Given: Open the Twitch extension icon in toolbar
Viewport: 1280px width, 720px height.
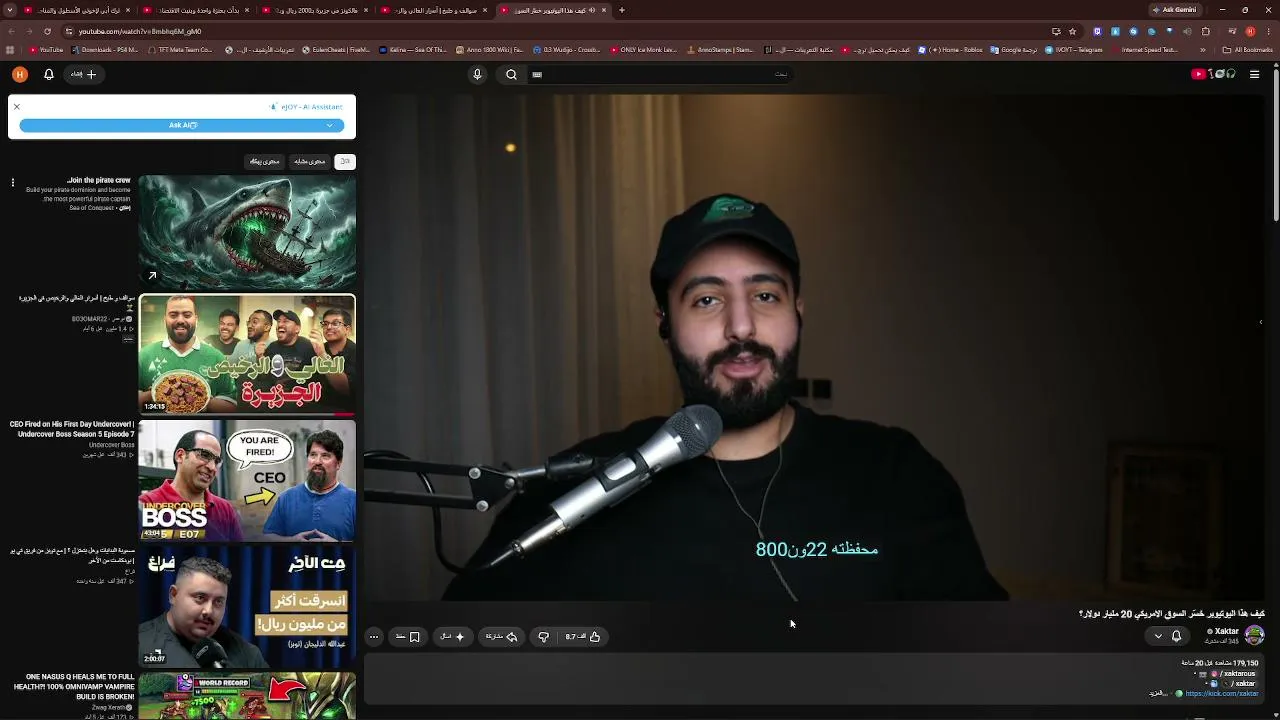Looking at the screenshot, I should [x=1096, y=31].
